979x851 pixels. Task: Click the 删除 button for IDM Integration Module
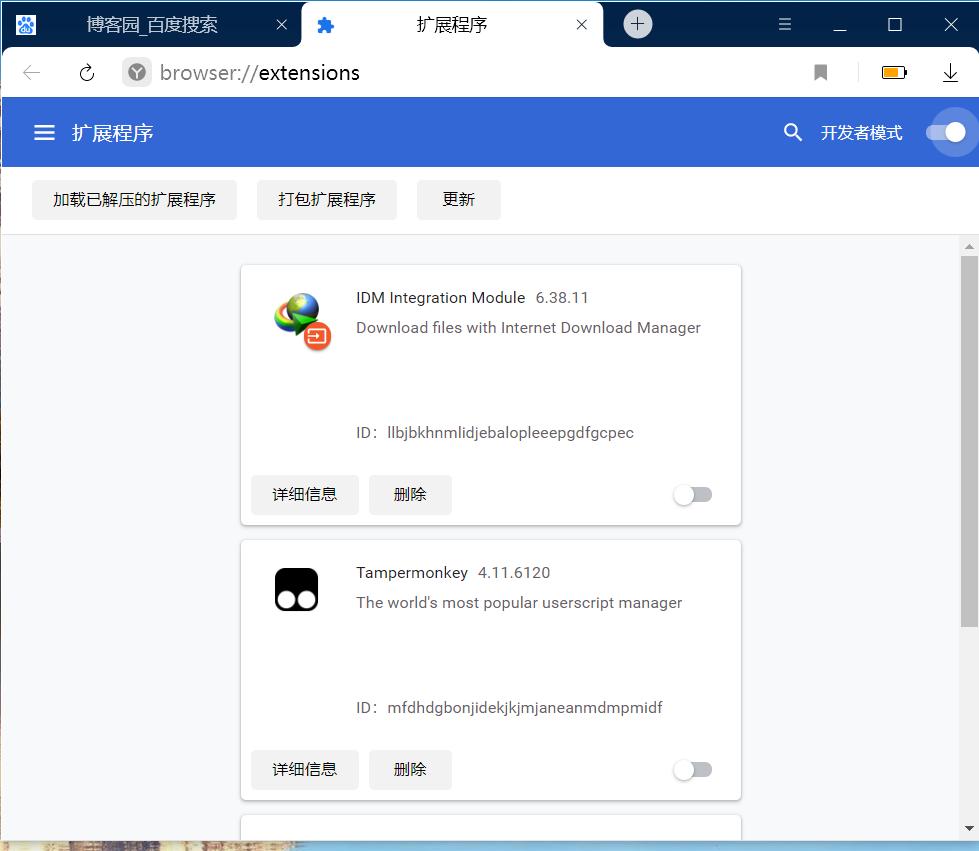tap(410, 494)
